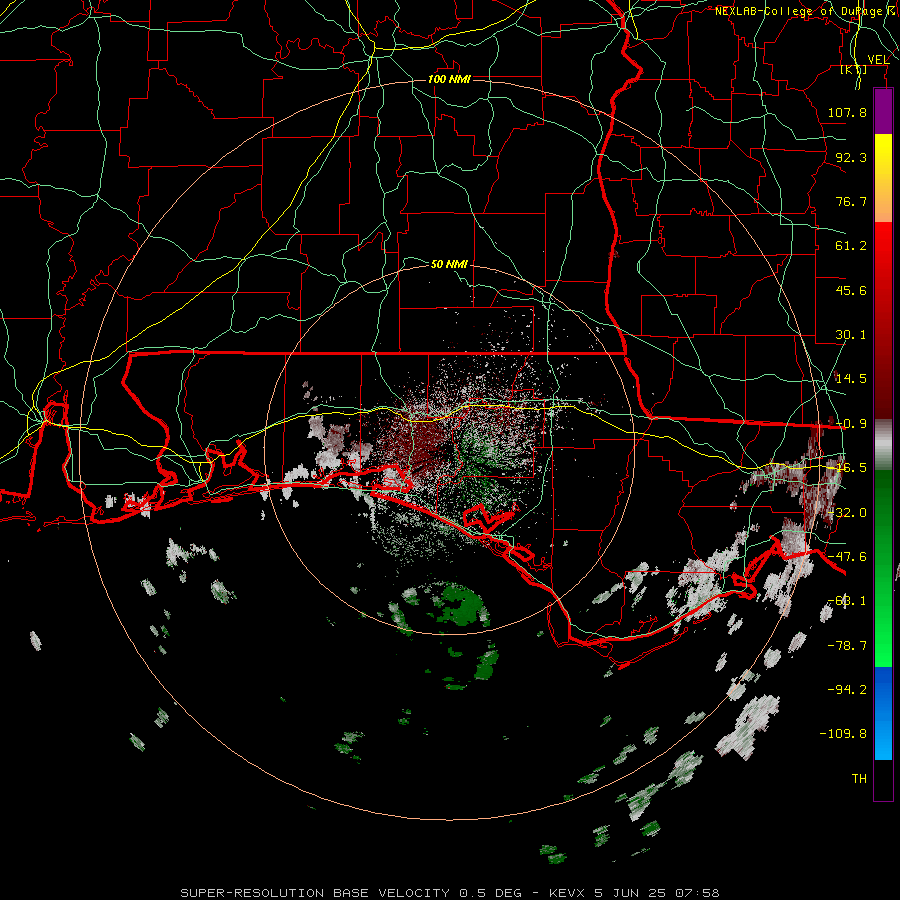Image resolution: width=900 pixels, height=900 pixels.
Task: Click the 61.2 velocity legend value
Action: click(x=851, y=246)
